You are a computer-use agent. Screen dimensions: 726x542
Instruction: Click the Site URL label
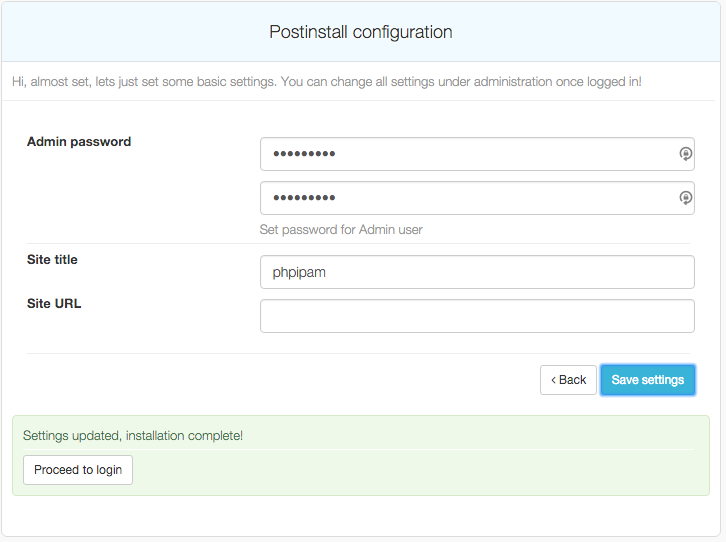coord(54,303)
